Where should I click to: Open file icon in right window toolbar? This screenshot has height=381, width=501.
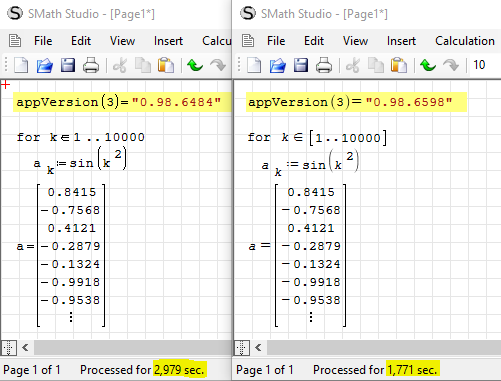click(x=278, y=65)
